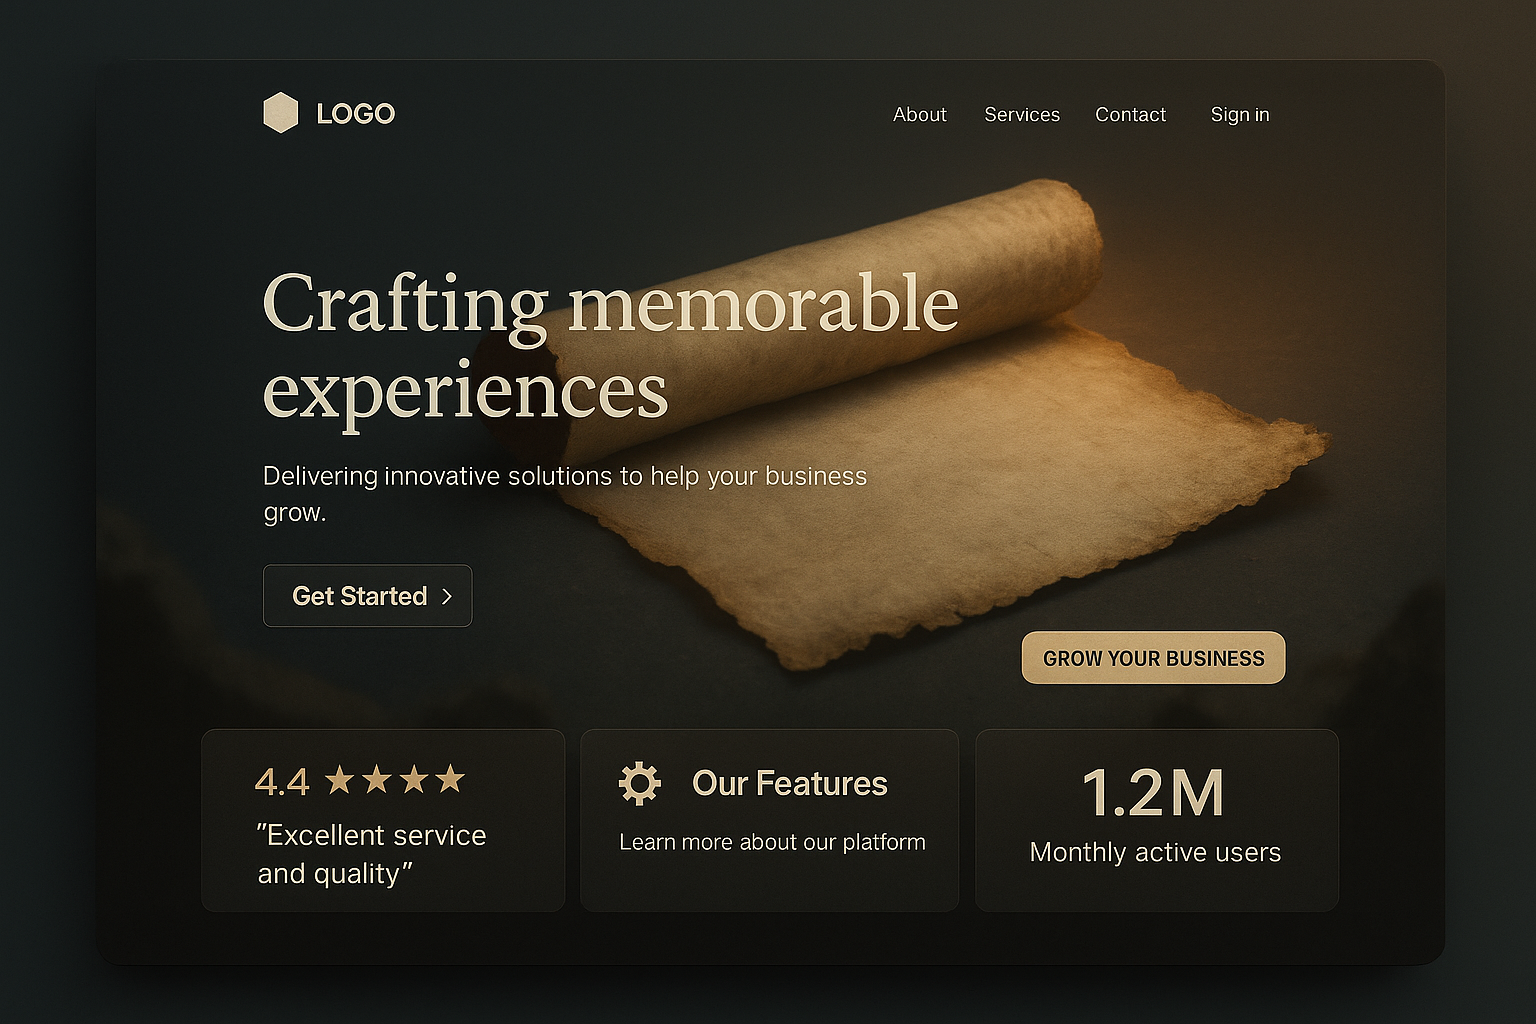1536x1024 pixels.
Task: Go to the Contact page
Action: click(1131, 115)
